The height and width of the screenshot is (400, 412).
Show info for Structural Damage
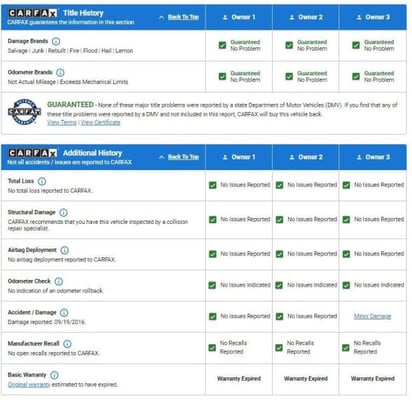[x=63, y=212]
